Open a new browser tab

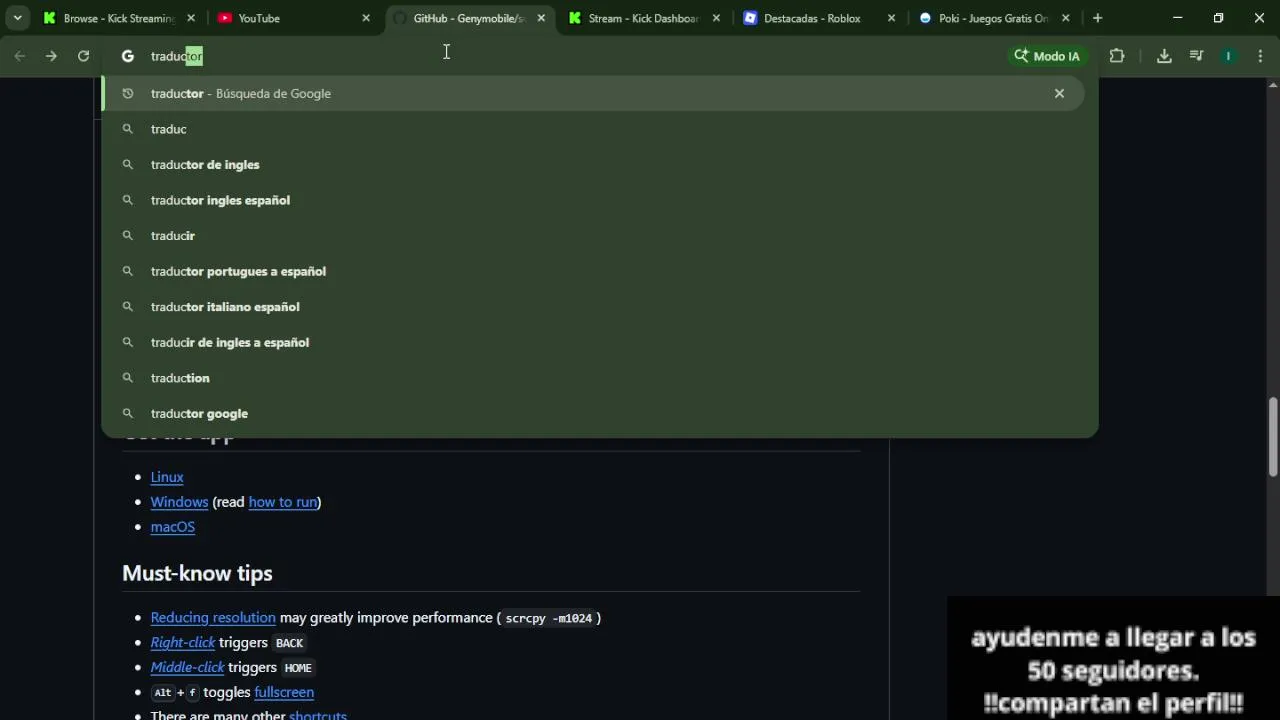1097,18
